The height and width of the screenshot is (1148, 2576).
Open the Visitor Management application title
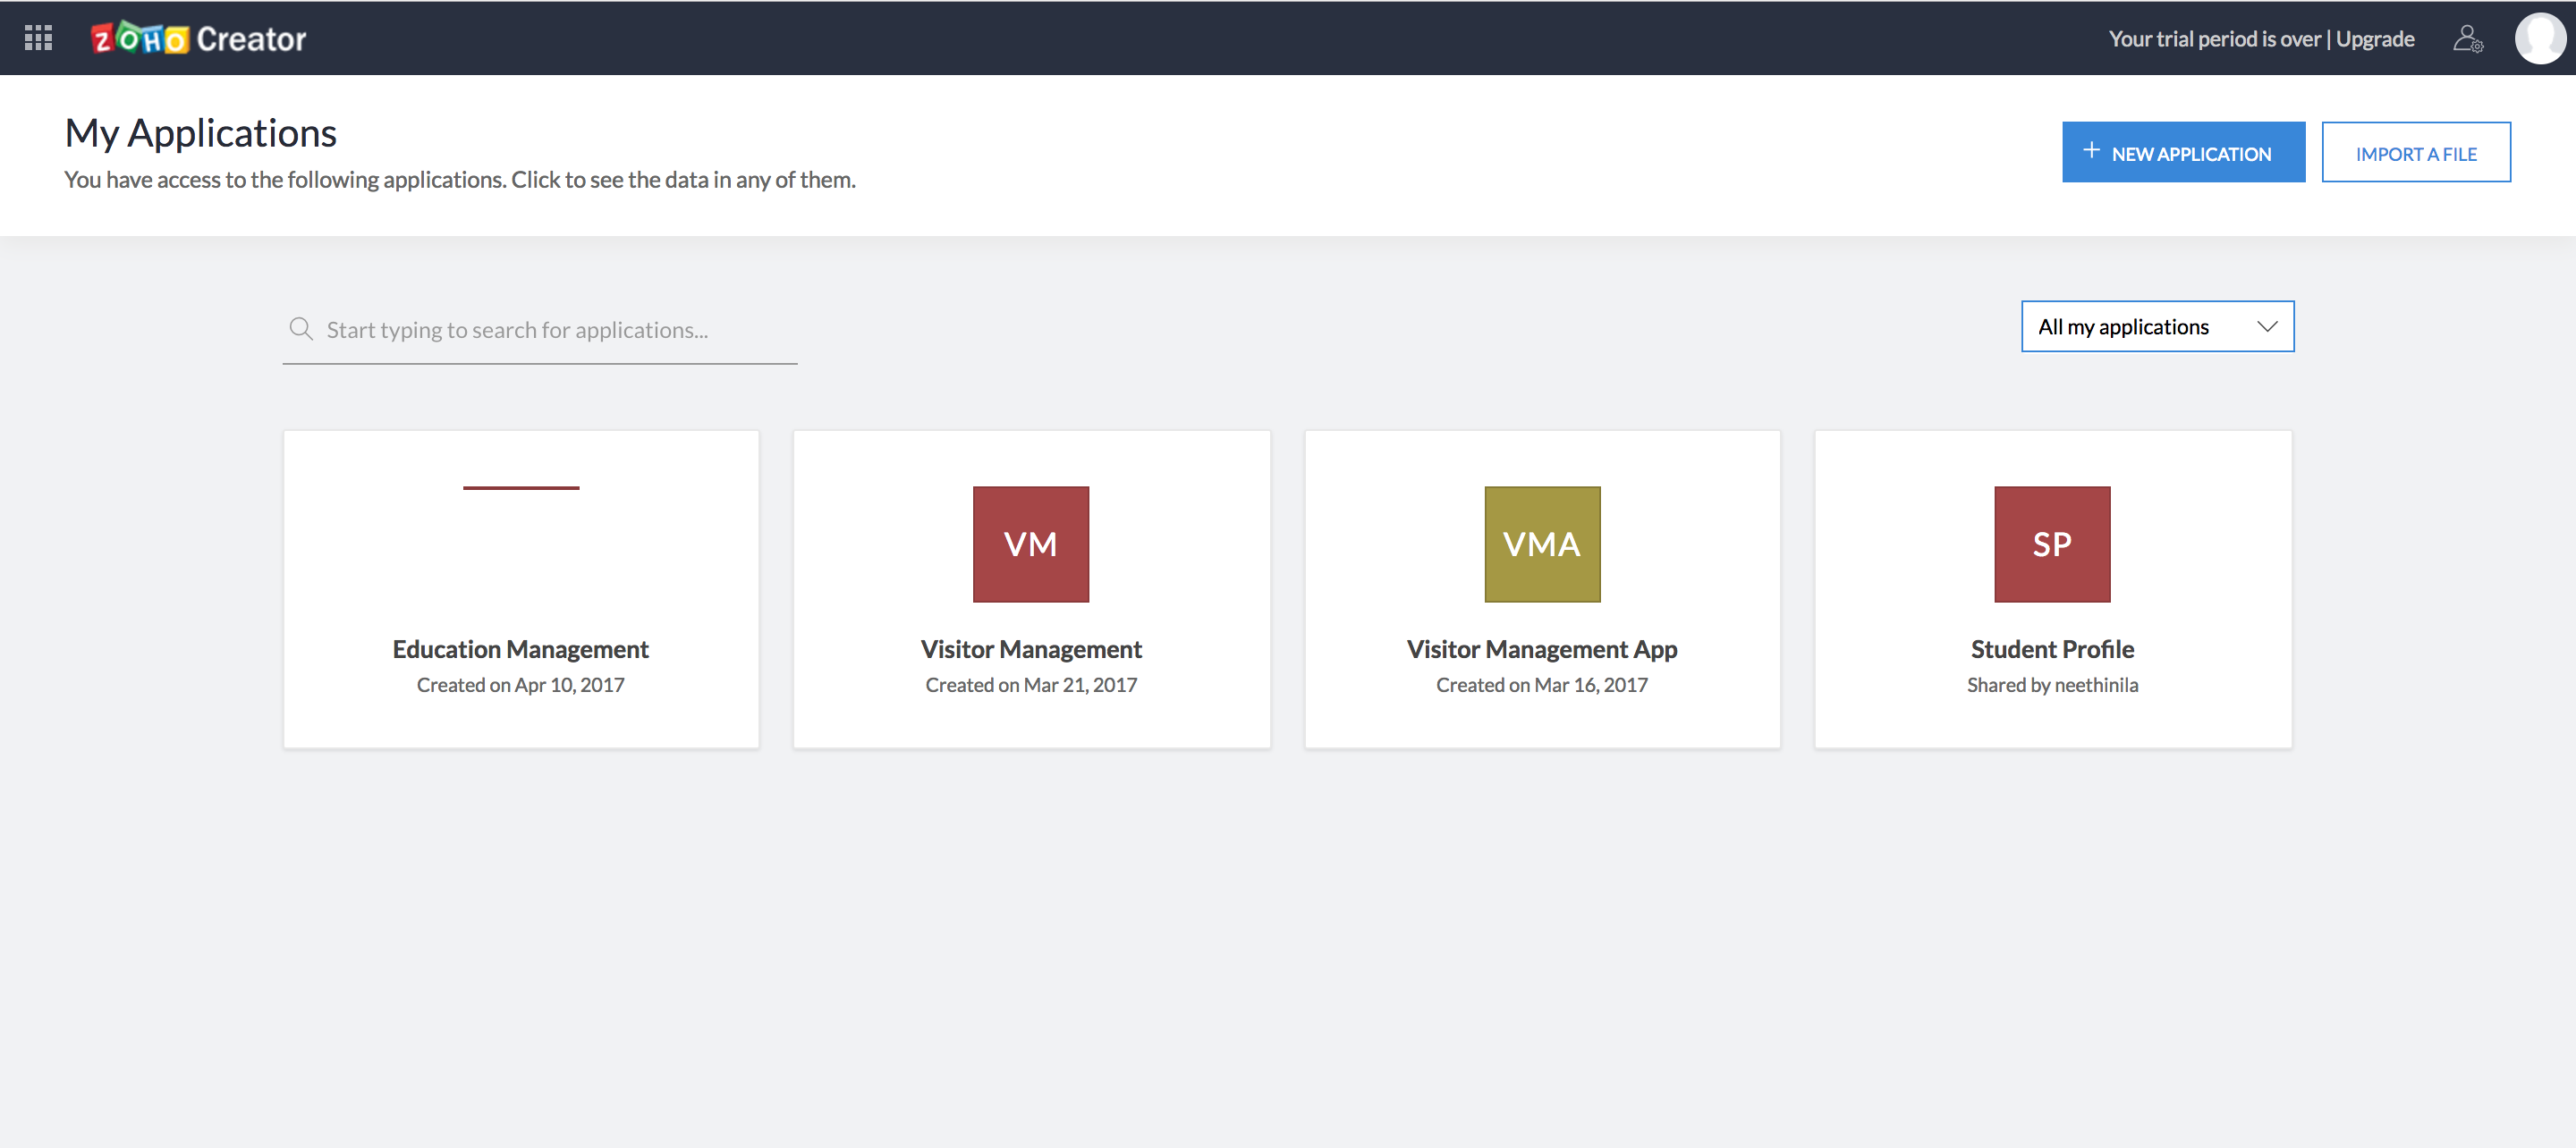coord(1031,649)
